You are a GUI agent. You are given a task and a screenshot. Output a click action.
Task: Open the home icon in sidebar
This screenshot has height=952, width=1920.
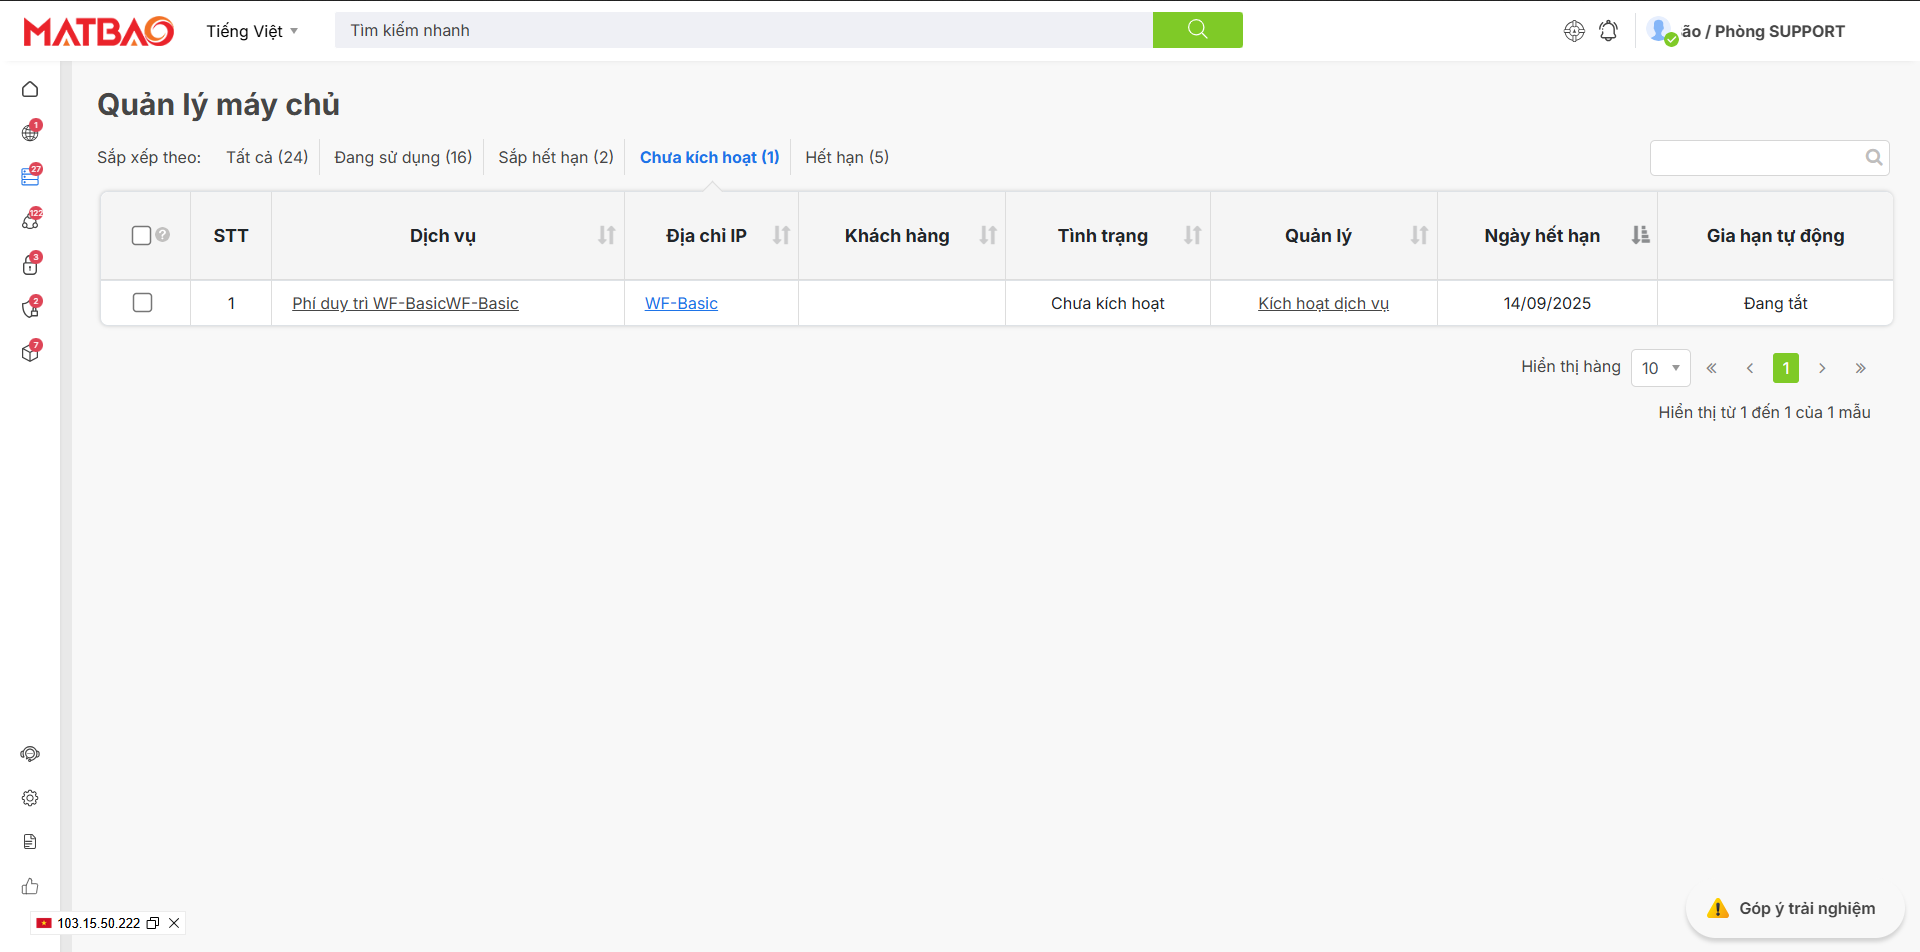point(30,90)
